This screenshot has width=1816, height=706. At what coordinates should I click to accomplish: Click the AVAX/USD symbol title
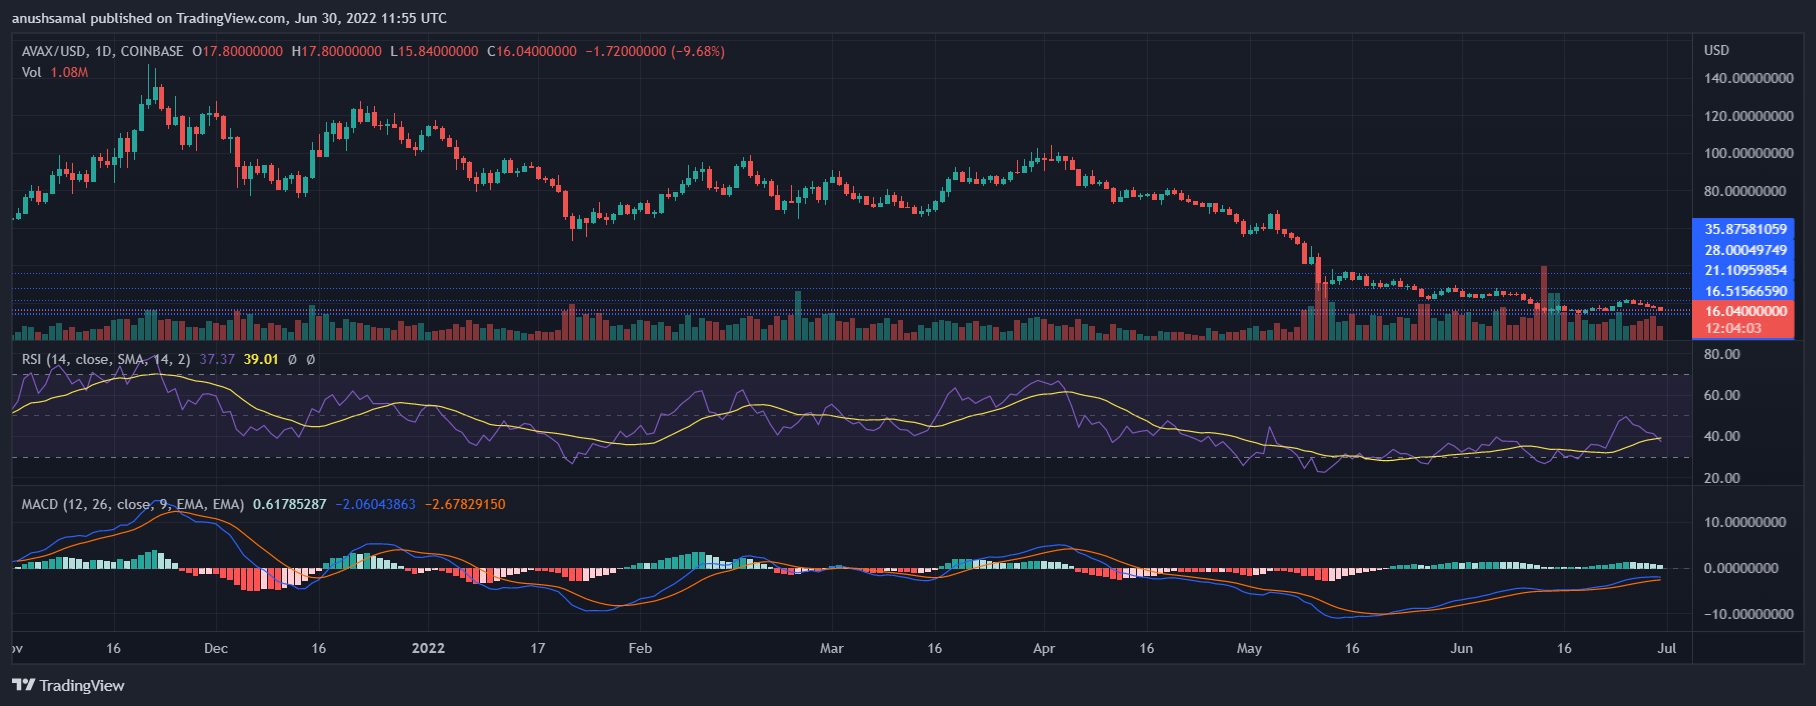[x=54, y=51]
